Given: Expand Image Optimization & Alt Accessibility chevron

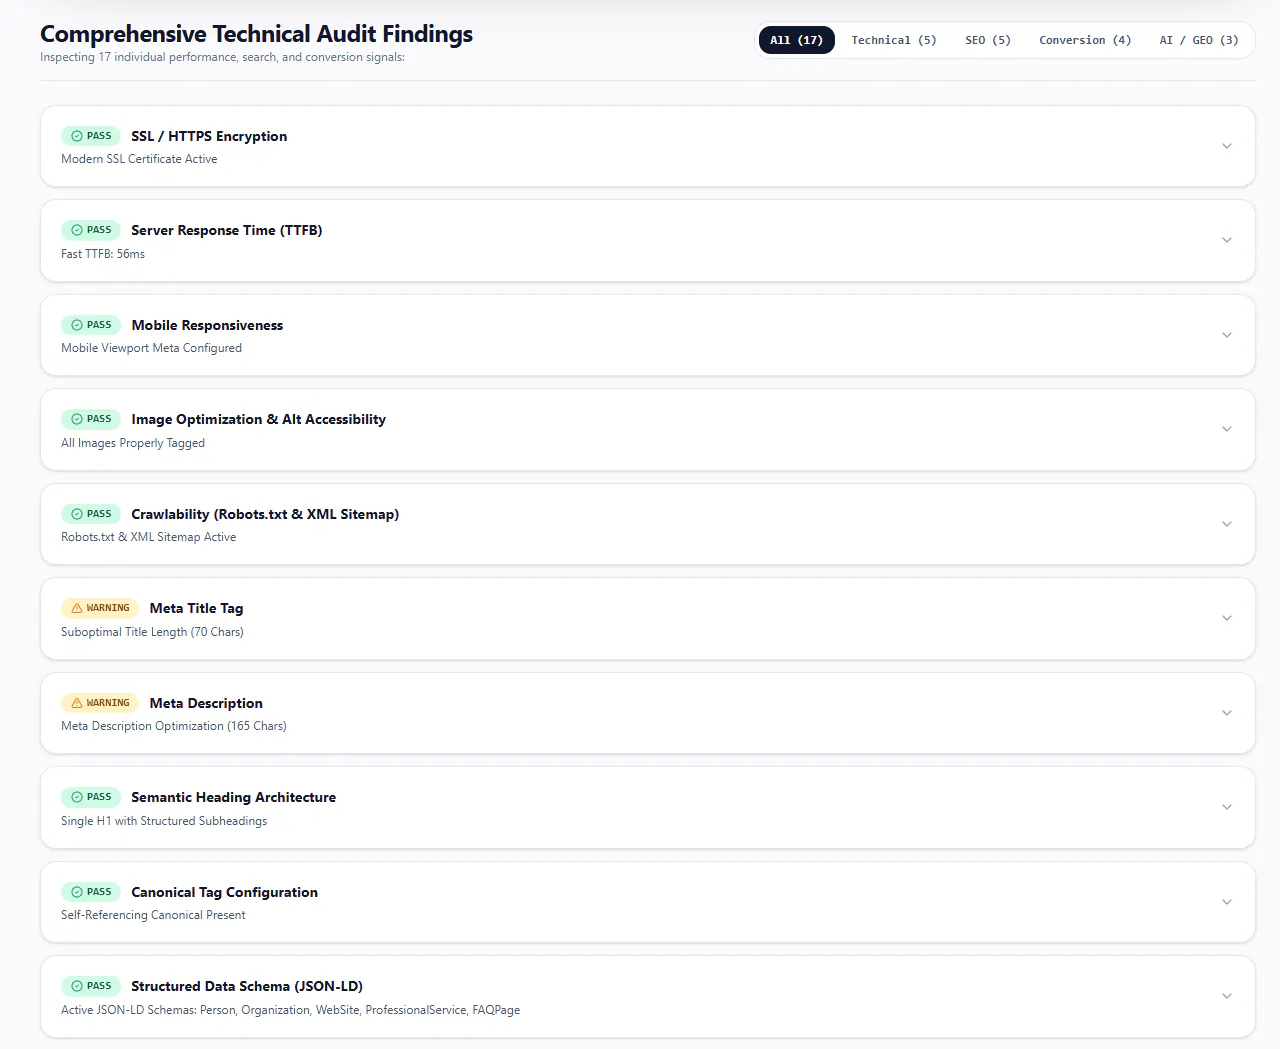Looking at the screenshot, I should click(1227, 429).
